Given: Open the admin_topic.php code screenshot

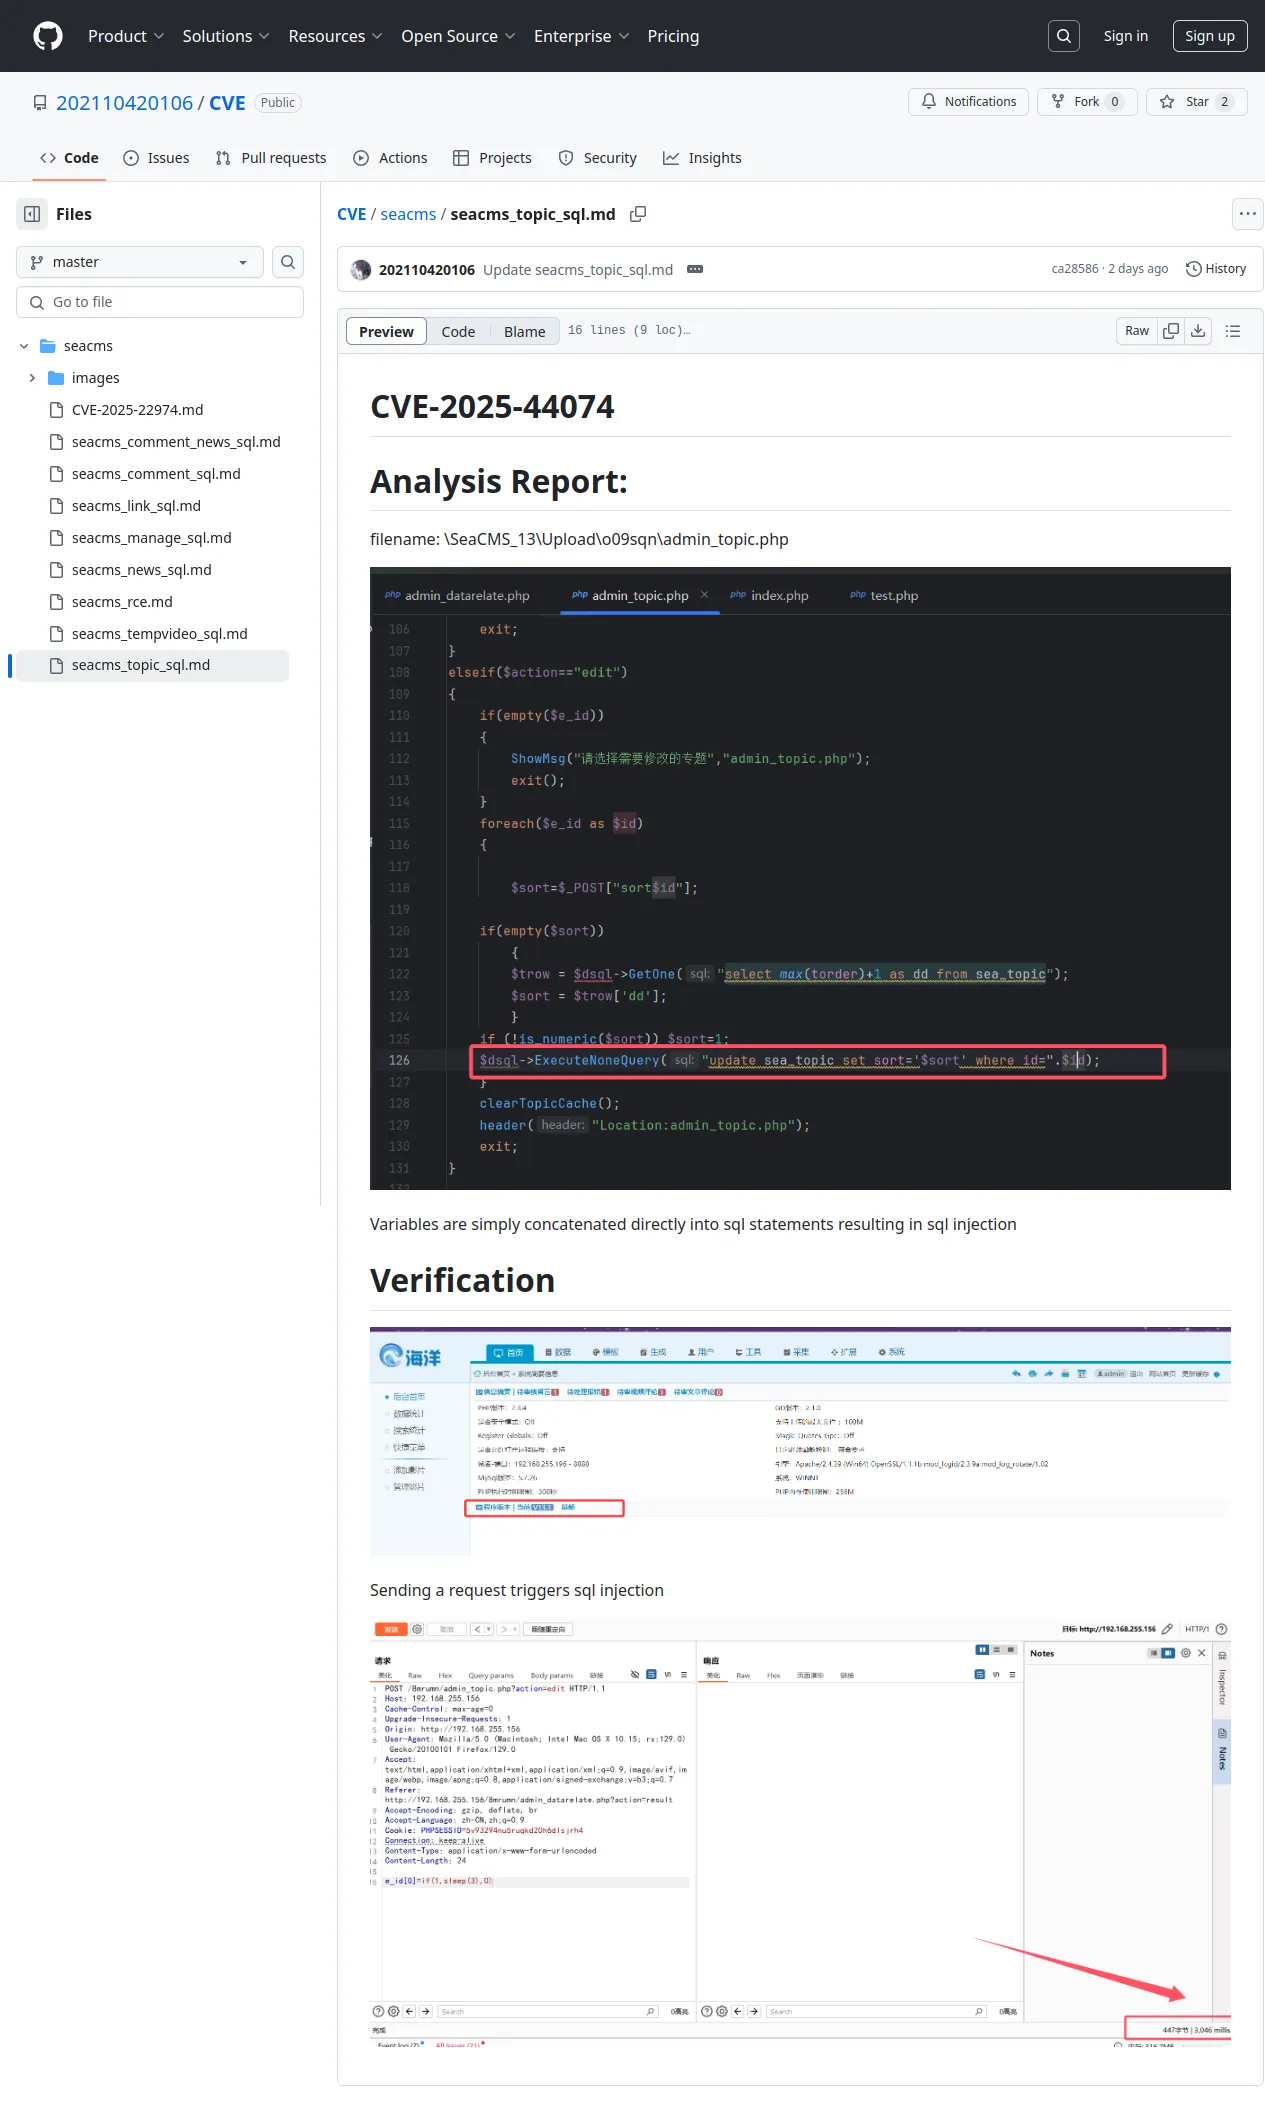Looking at the screenshot, I should pos(800,878).
